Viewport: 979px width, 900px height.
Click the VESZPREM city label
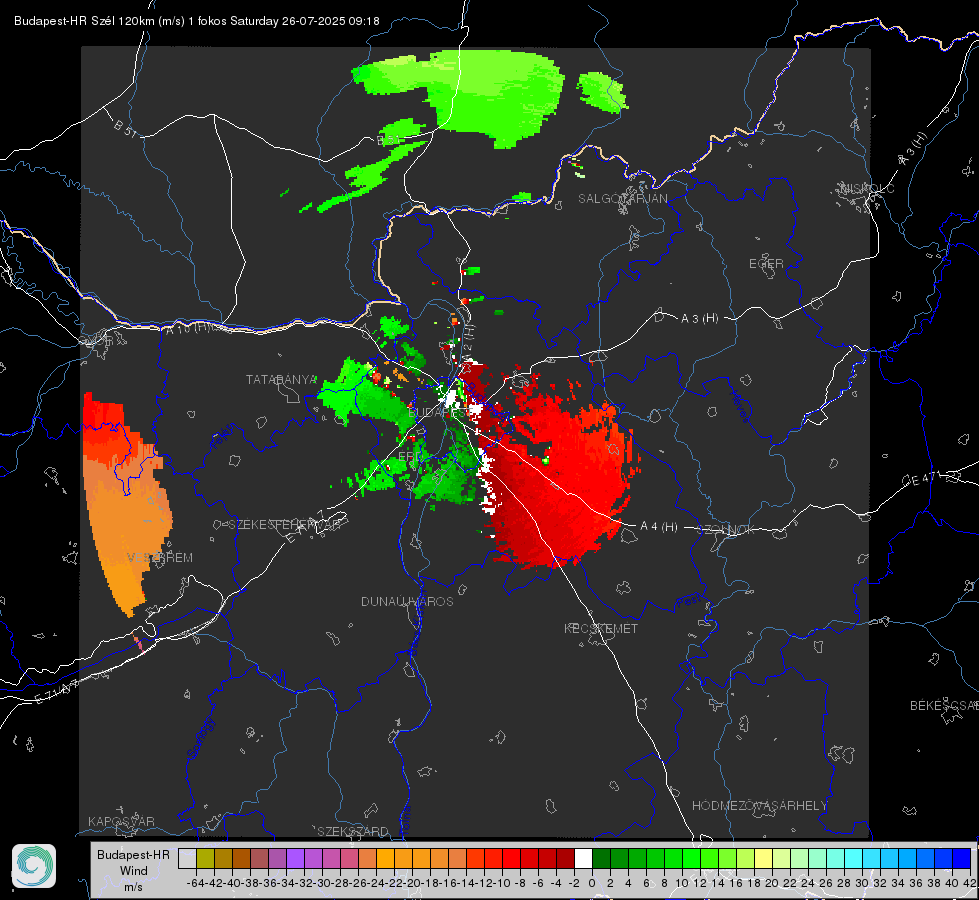click(160, 558)
